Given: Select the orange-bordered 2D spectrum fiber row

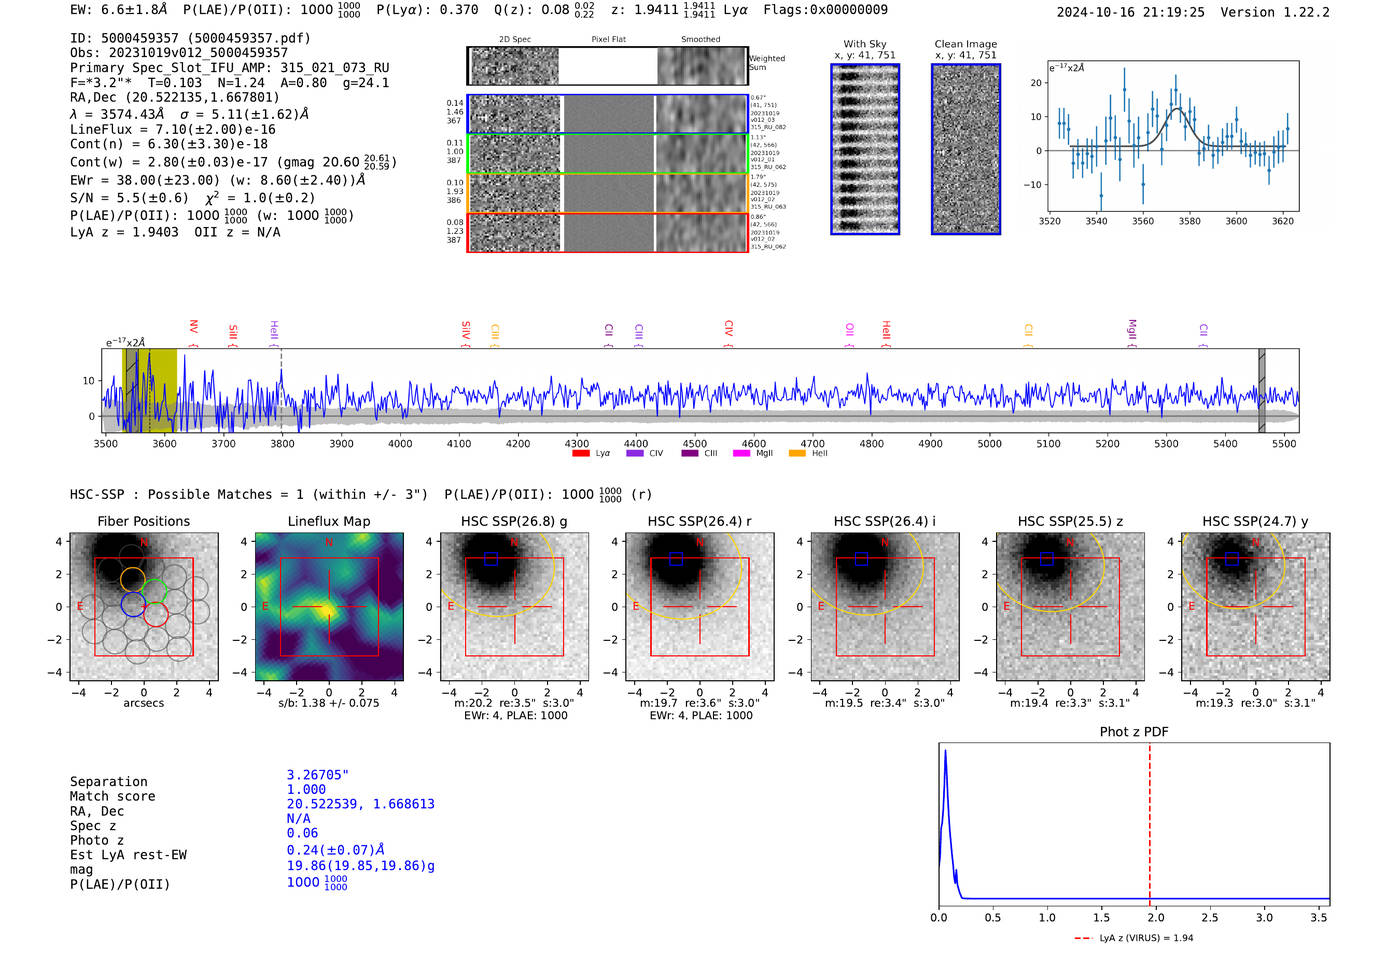Looking at the screenshot, I should point(608,193).
